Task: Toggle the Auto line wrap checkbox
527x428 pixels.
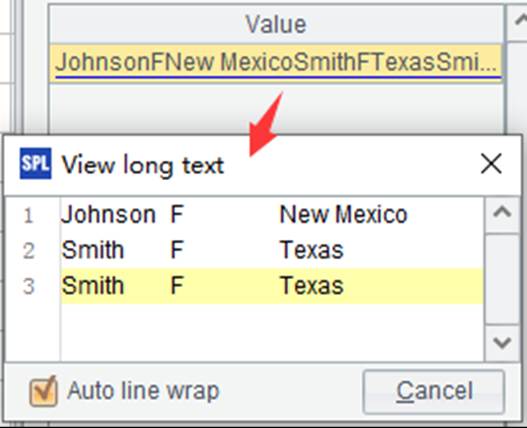Action: [x=43, y=391]
